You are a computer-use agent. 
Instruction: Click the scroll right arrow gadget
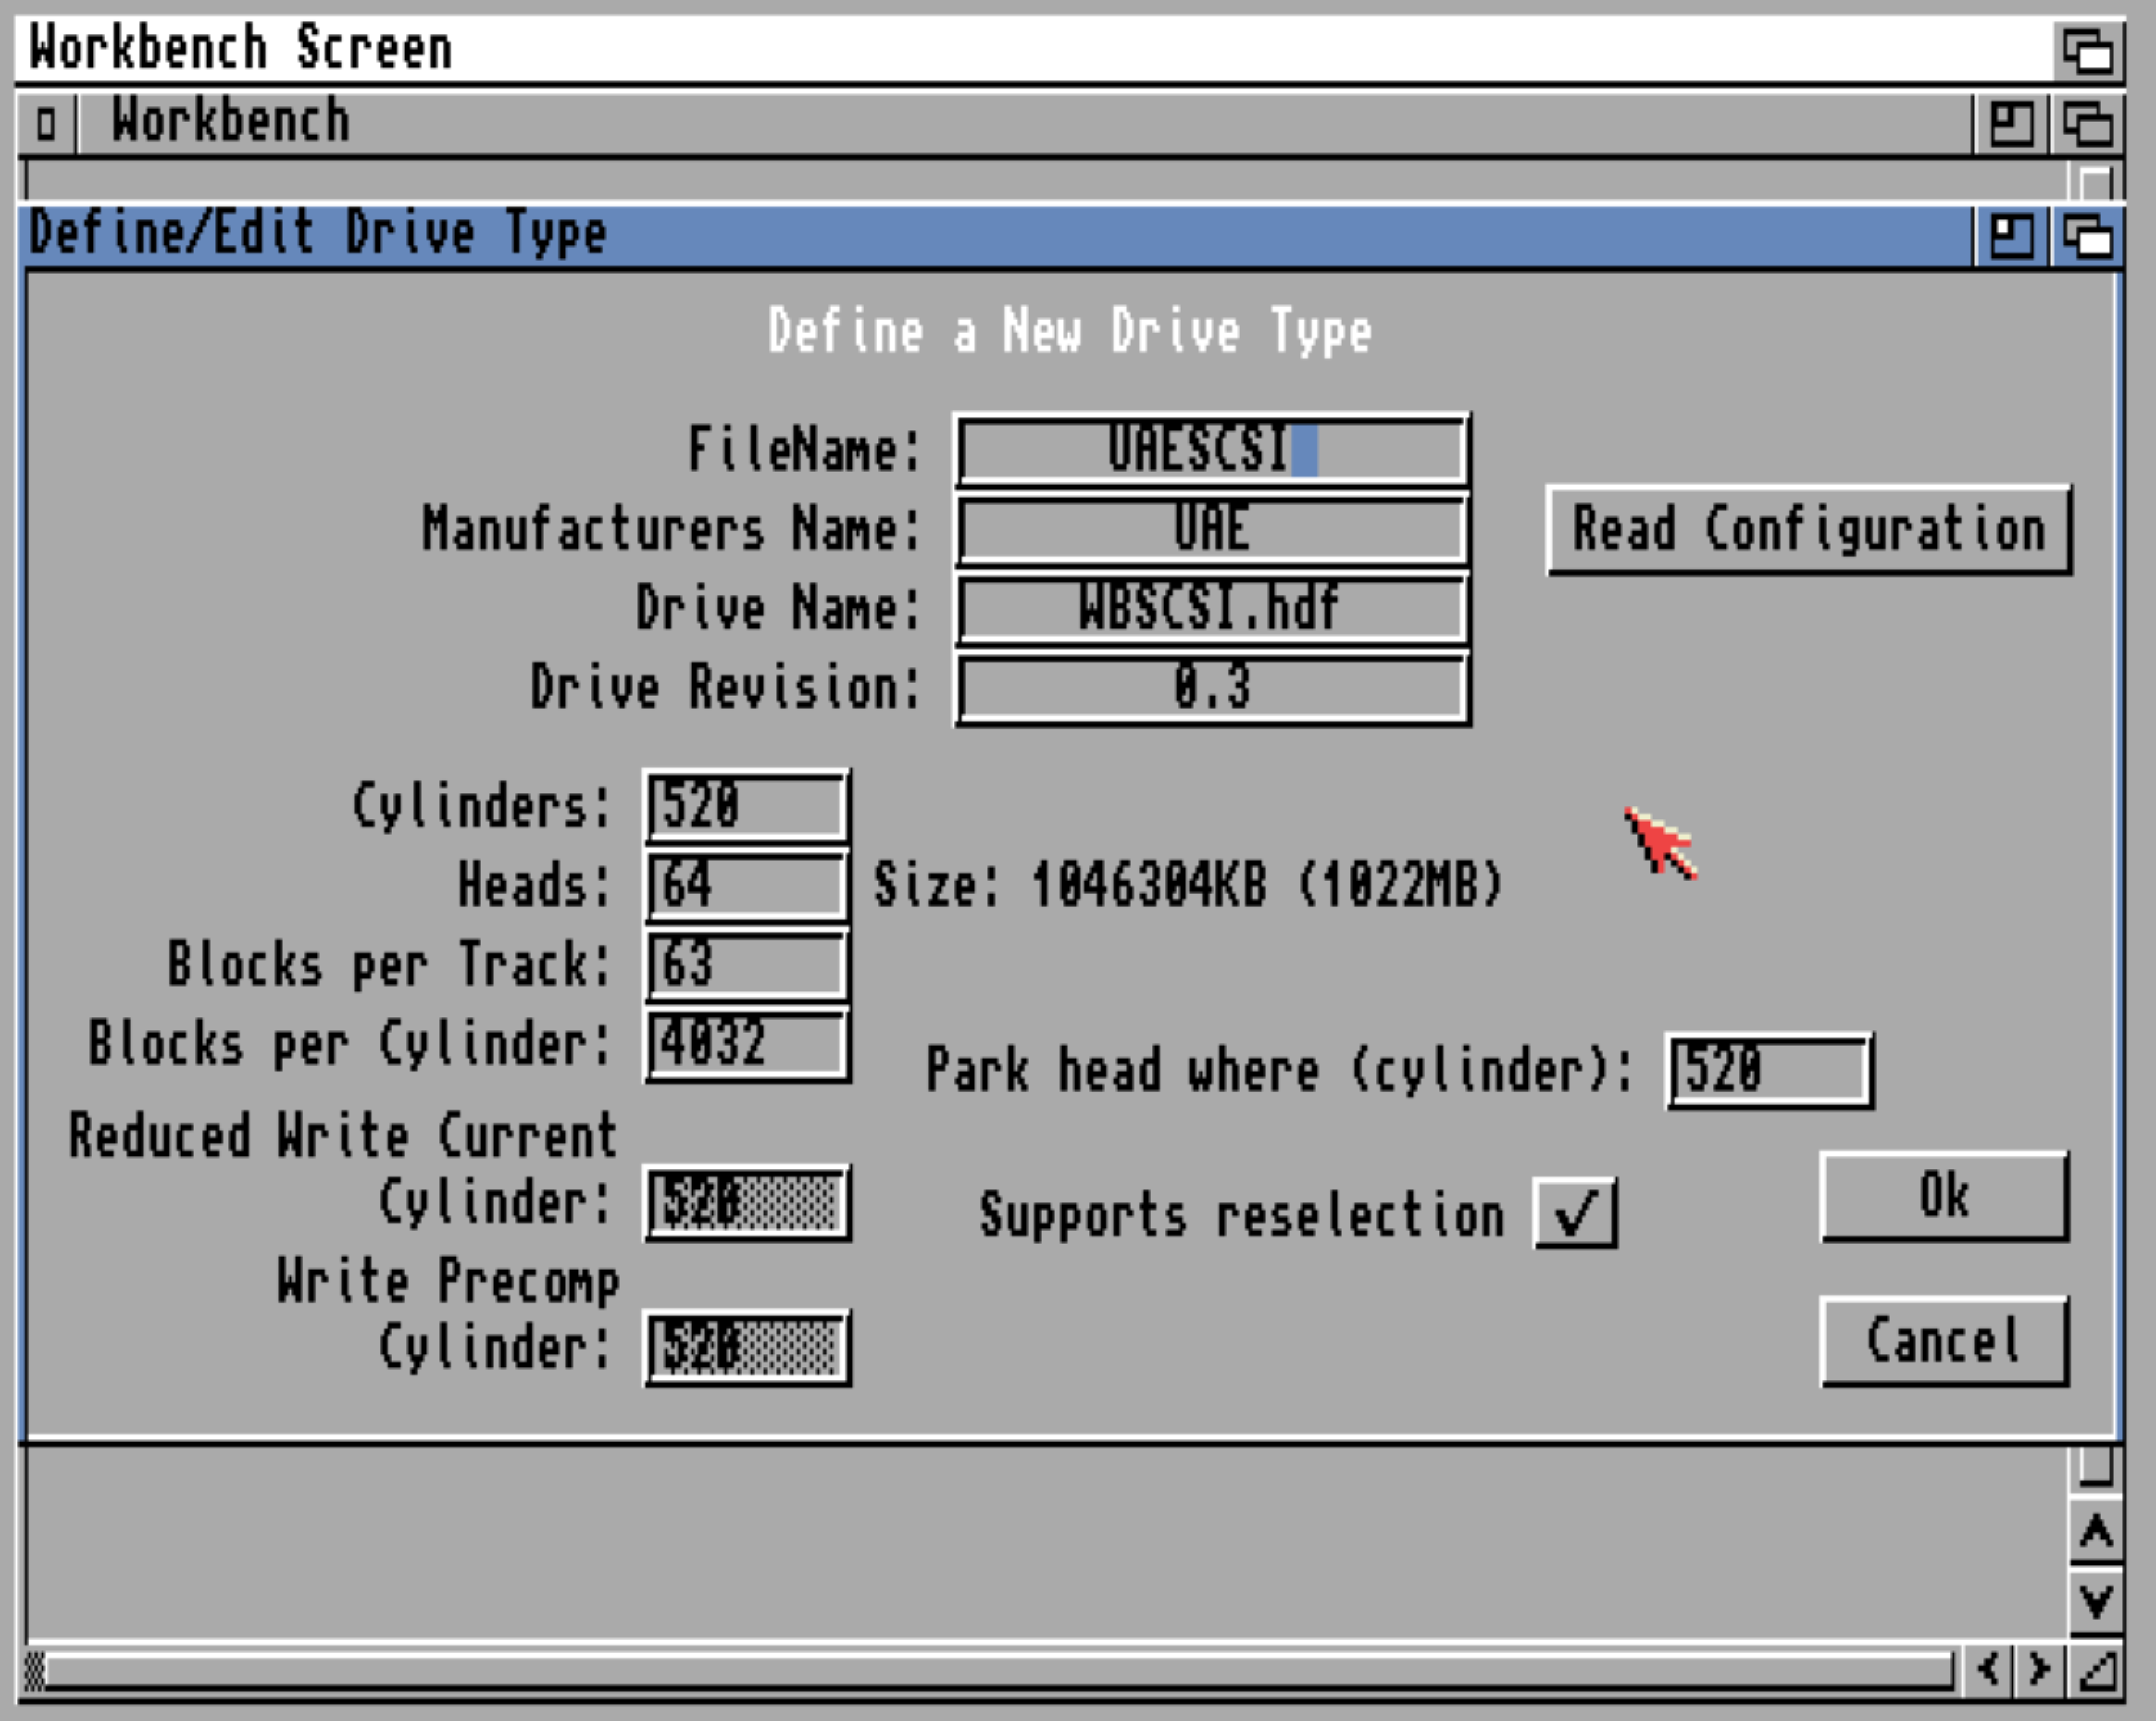(x=2040, y=1668)
